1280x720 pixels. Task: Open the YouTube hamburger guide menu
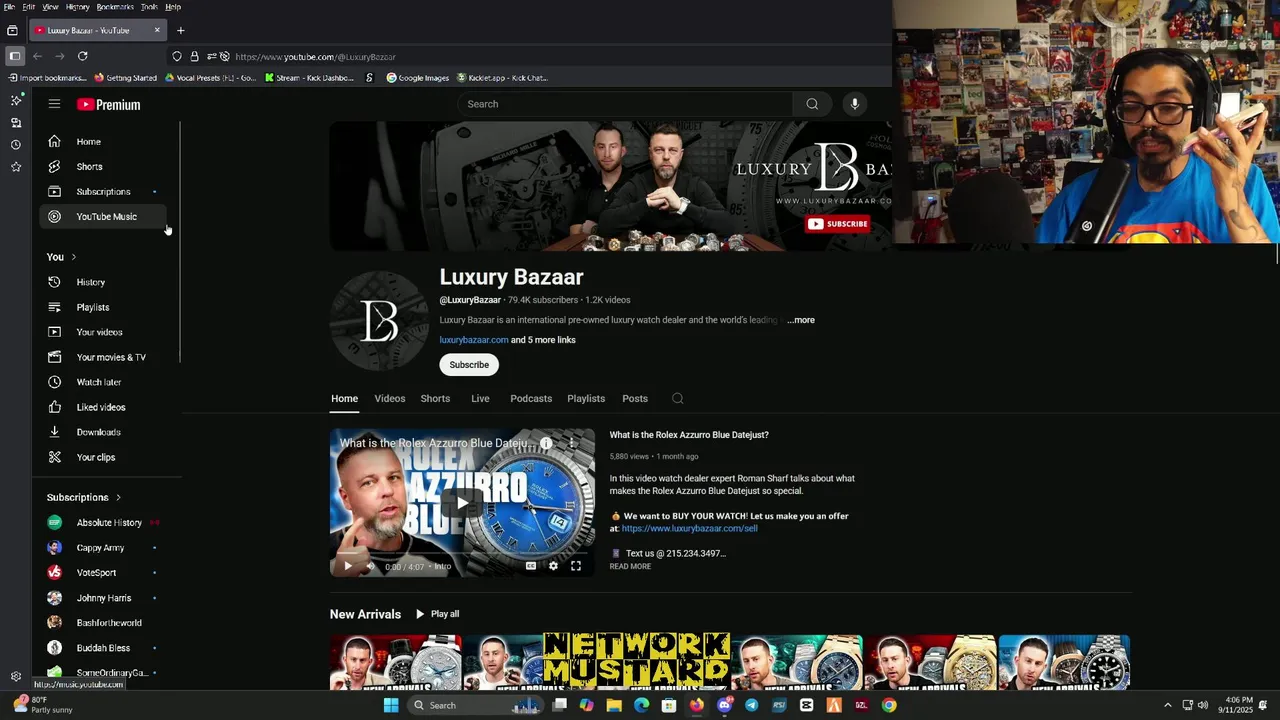click(54, 104)
